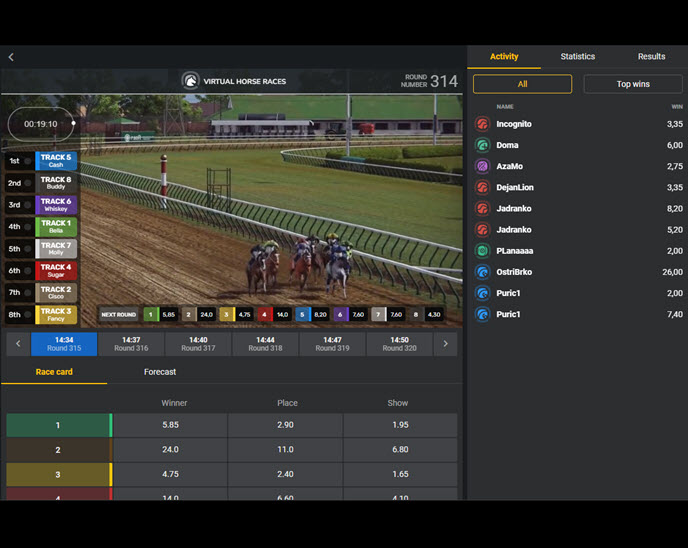
Task: Show previous rounds with left chevron
Action: [x=17, y=344]
